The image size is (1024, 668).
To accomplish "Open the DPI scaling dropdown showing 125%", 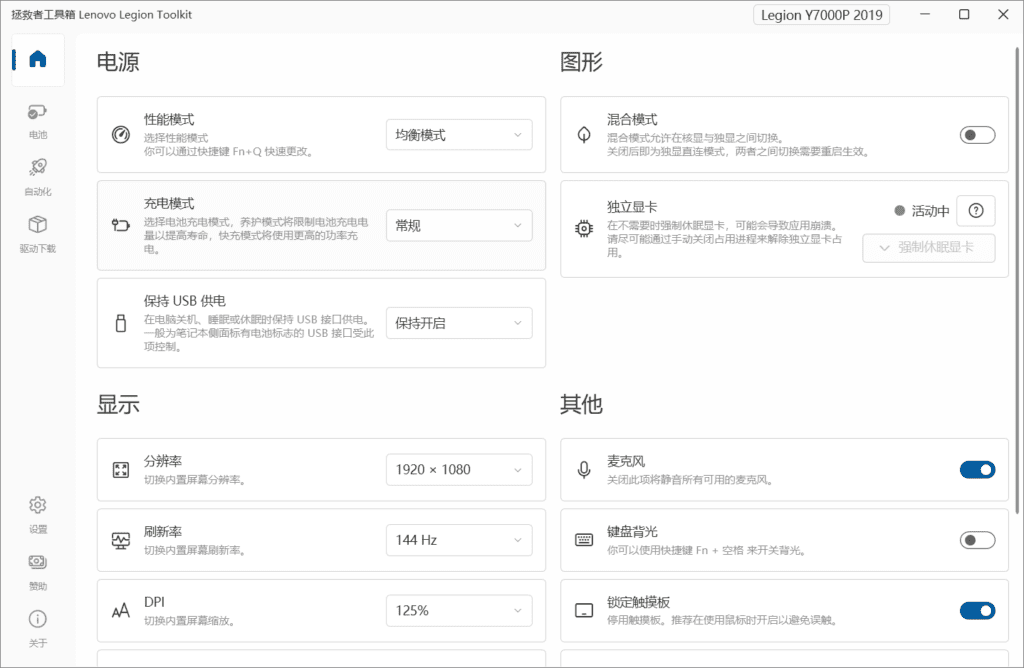I will point(459,610).
